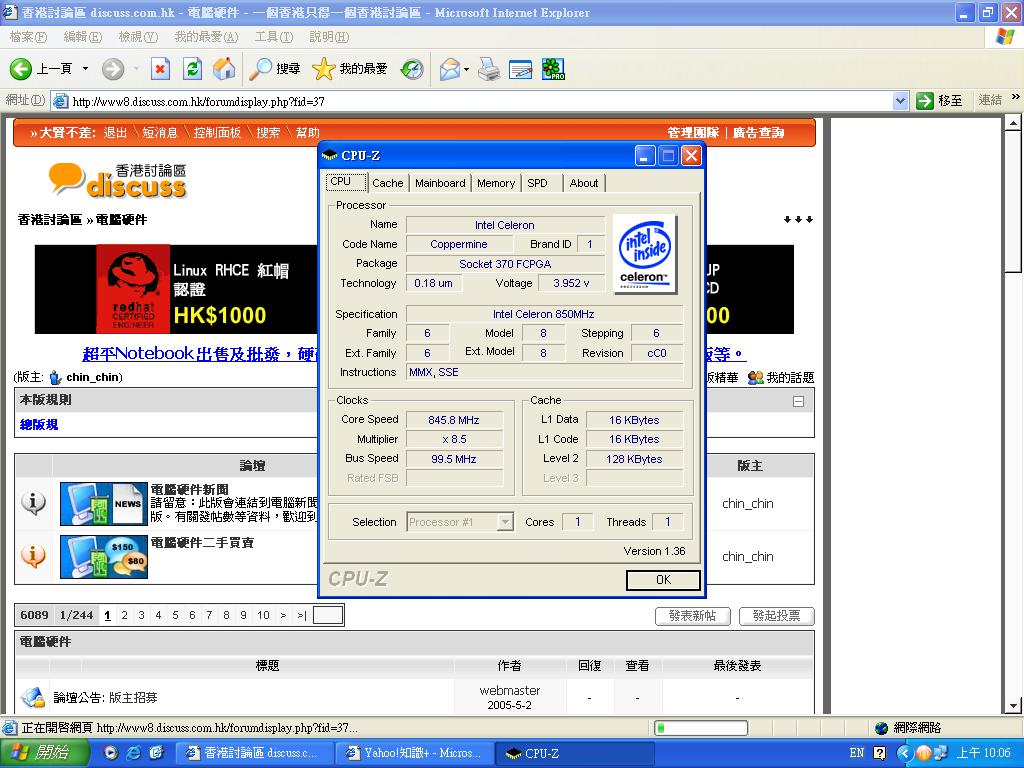The image size is (1024, 768).
Task: Click the Home page icon
Action: (224, 69)
